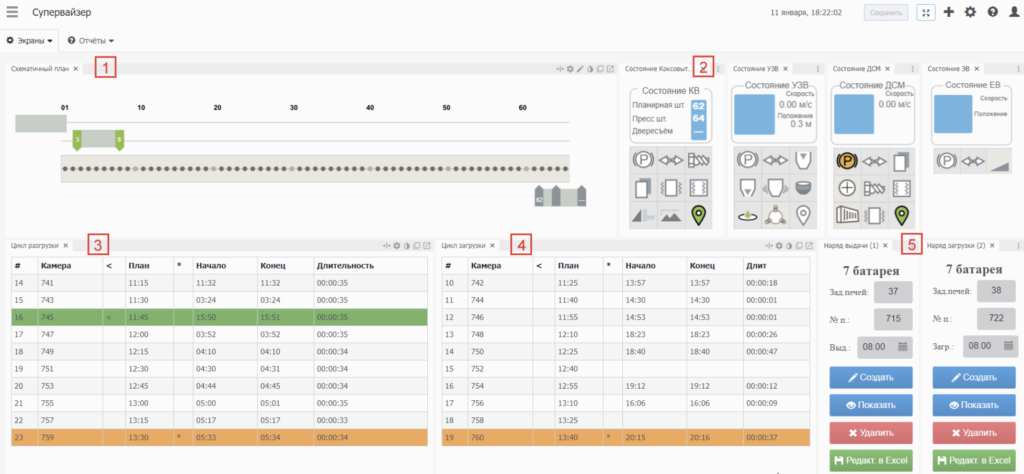This screenshot has width=1024, height=474.
Task: Click gear icon in Схематичный план toolbar
Action: (x=569, y=69)
